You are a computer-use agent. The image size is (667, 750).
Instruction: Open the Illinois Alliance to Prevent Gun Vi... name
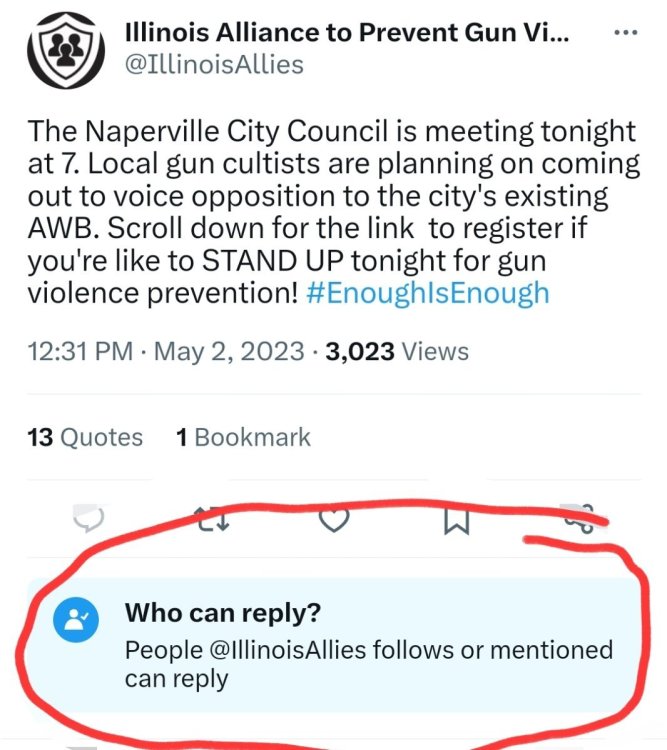tap(347, 33)
